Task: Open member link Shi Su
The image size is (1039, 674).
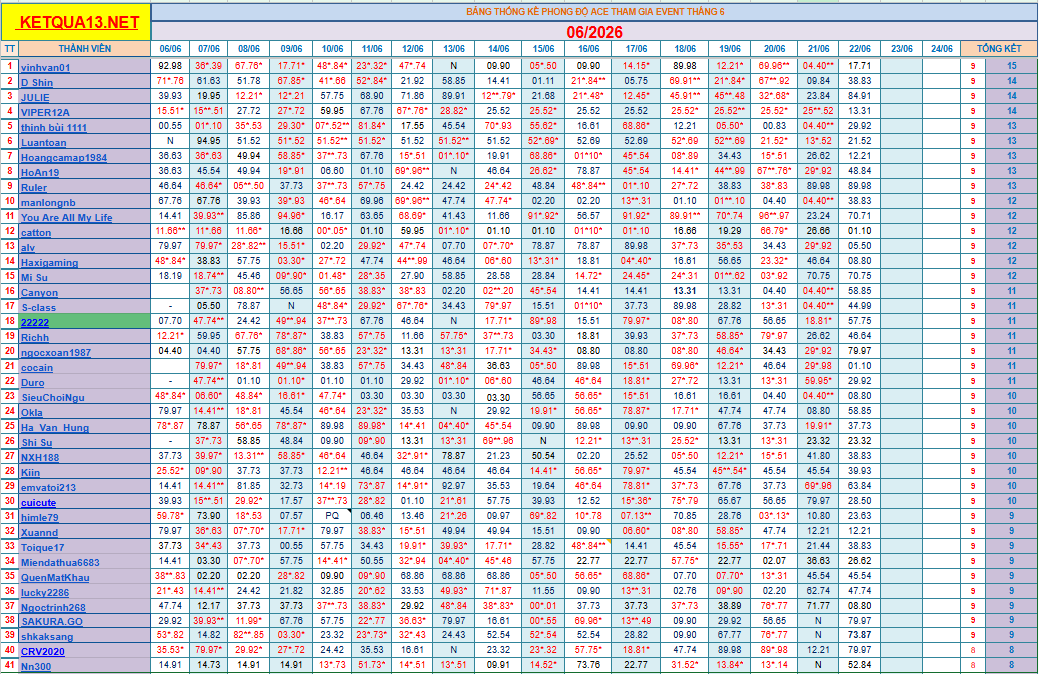Action: pos(36,443)
